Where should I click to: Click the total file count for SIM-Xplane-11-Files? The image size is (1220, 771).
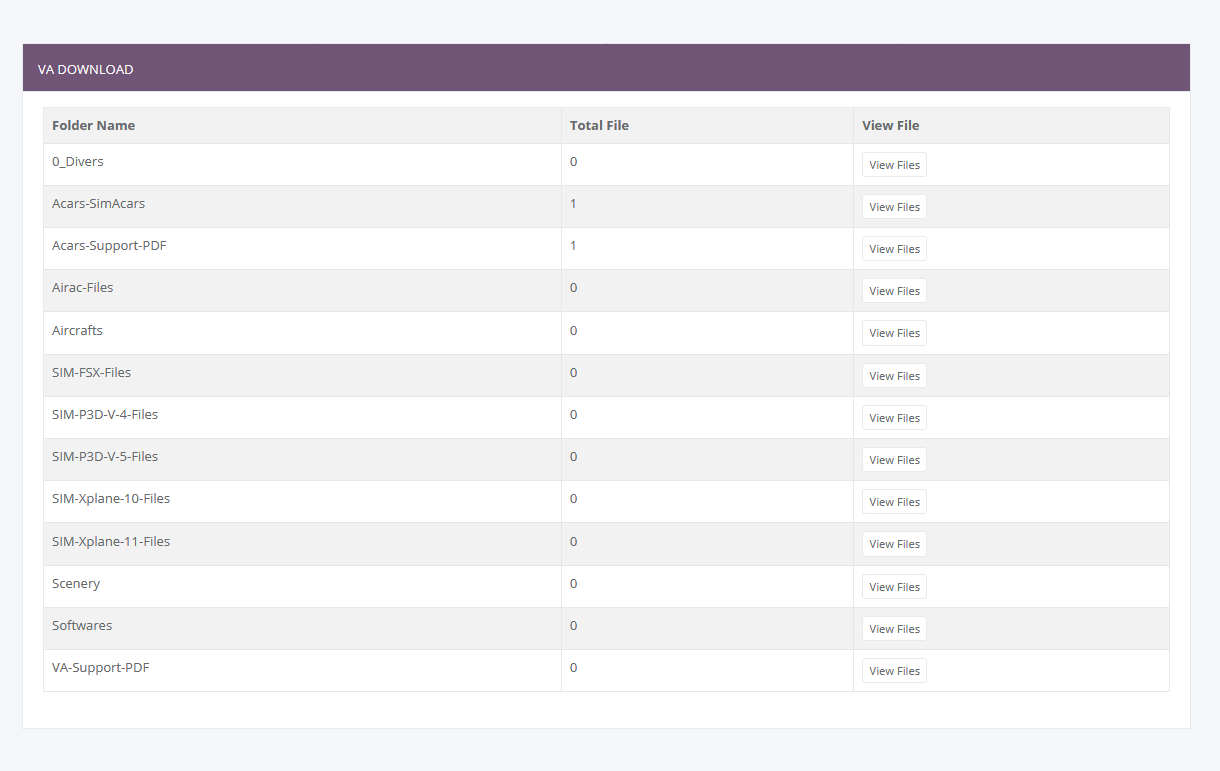coord(573,541)
